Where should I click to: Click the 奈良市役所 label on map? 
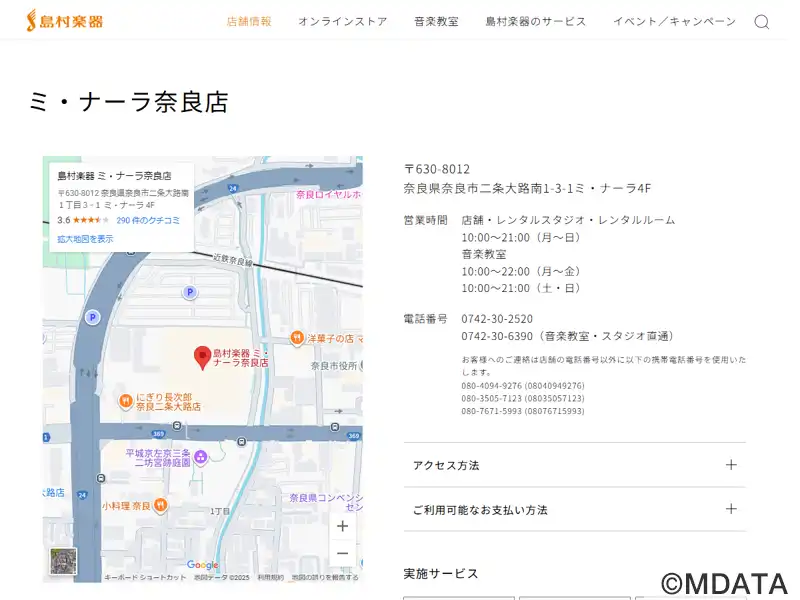[334, 366]
